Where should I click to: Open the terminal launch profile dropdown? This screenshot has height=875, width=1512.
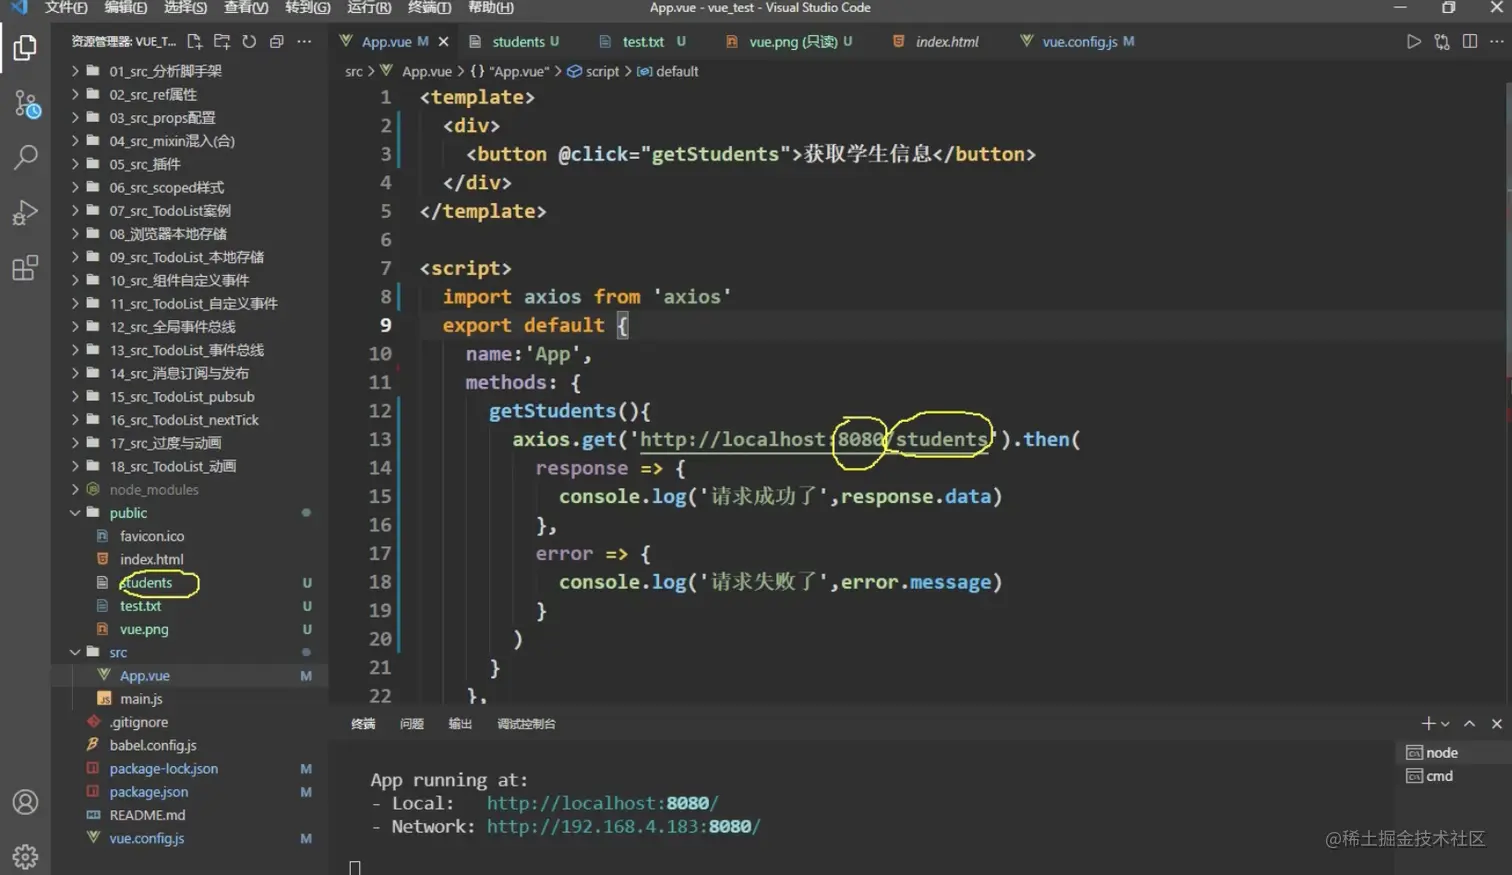pyautogui.click(x=1445, y=723)
